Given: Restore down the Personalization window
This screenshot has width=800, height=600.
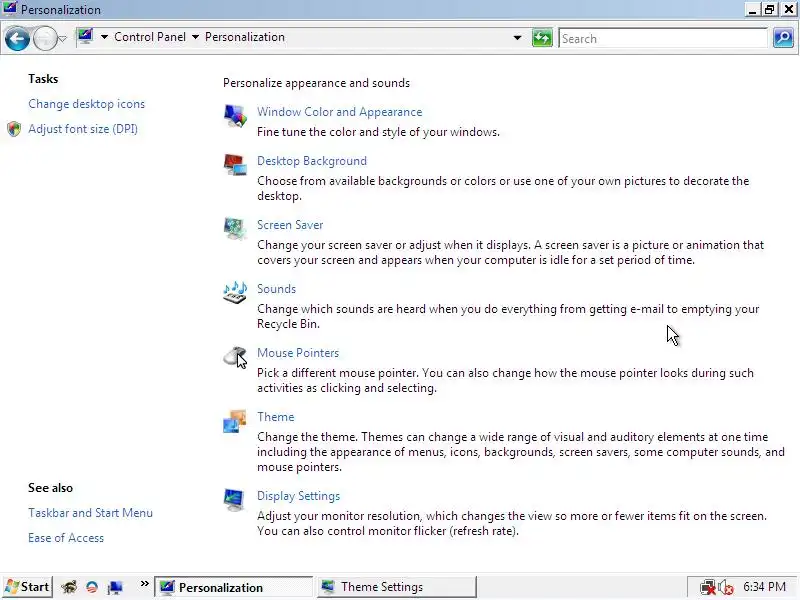Looking at the screenshot, I should click(x=769, y=10).
